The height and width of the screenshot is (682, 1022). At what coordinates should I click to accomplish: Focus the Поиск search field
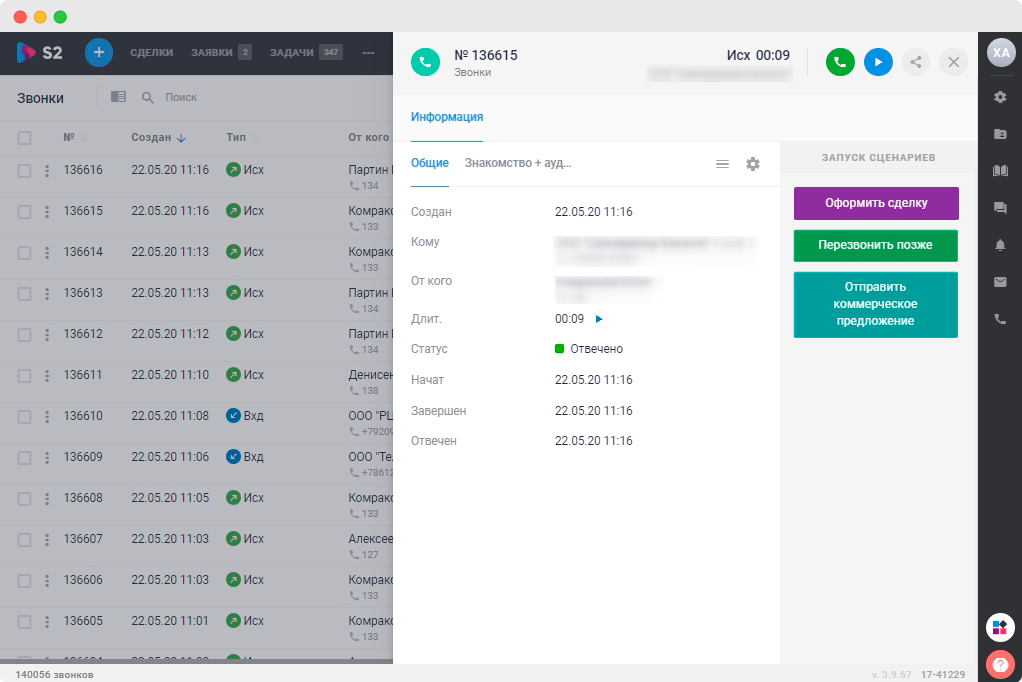(x=181, y=97)
